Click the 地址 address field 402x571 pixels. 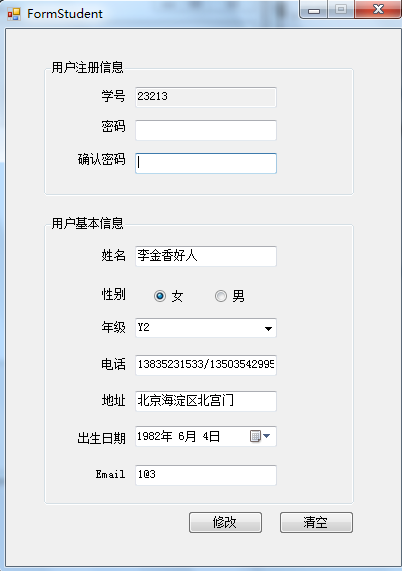point(206,401)
